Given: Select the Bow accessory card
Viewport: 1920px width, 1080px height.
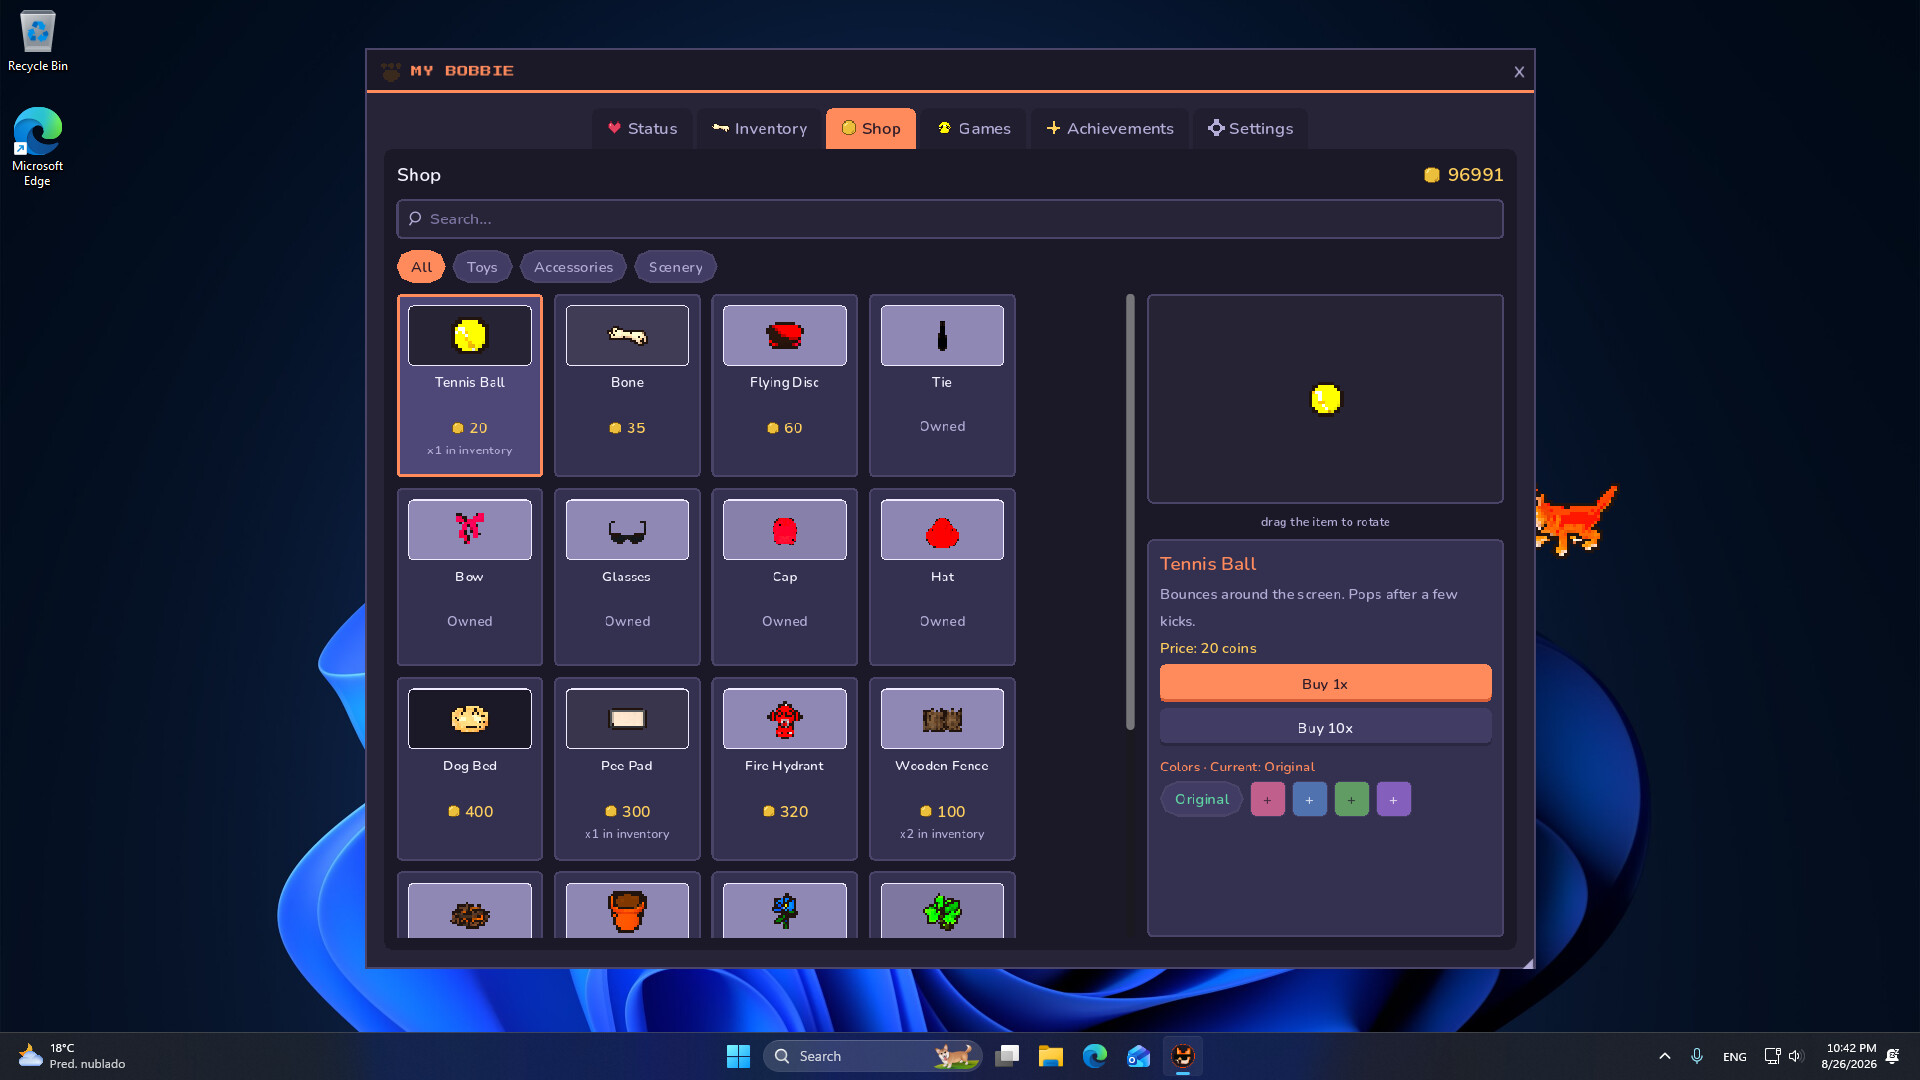Looking at the screenshot, I should coord(470,577).
